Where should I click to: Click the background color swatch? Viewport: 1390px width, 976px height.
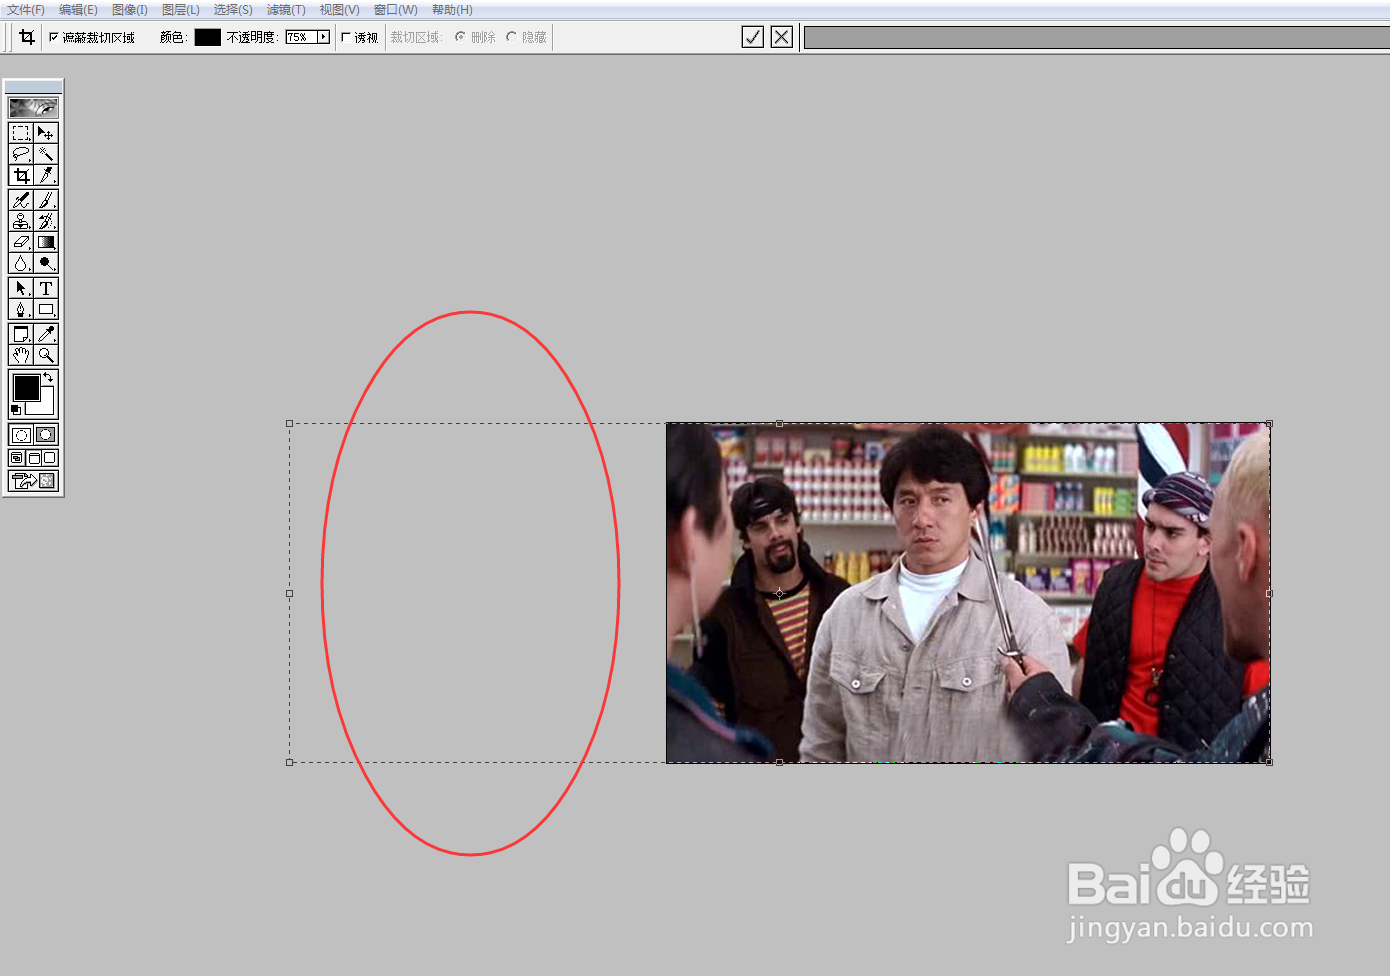(46, 405)
